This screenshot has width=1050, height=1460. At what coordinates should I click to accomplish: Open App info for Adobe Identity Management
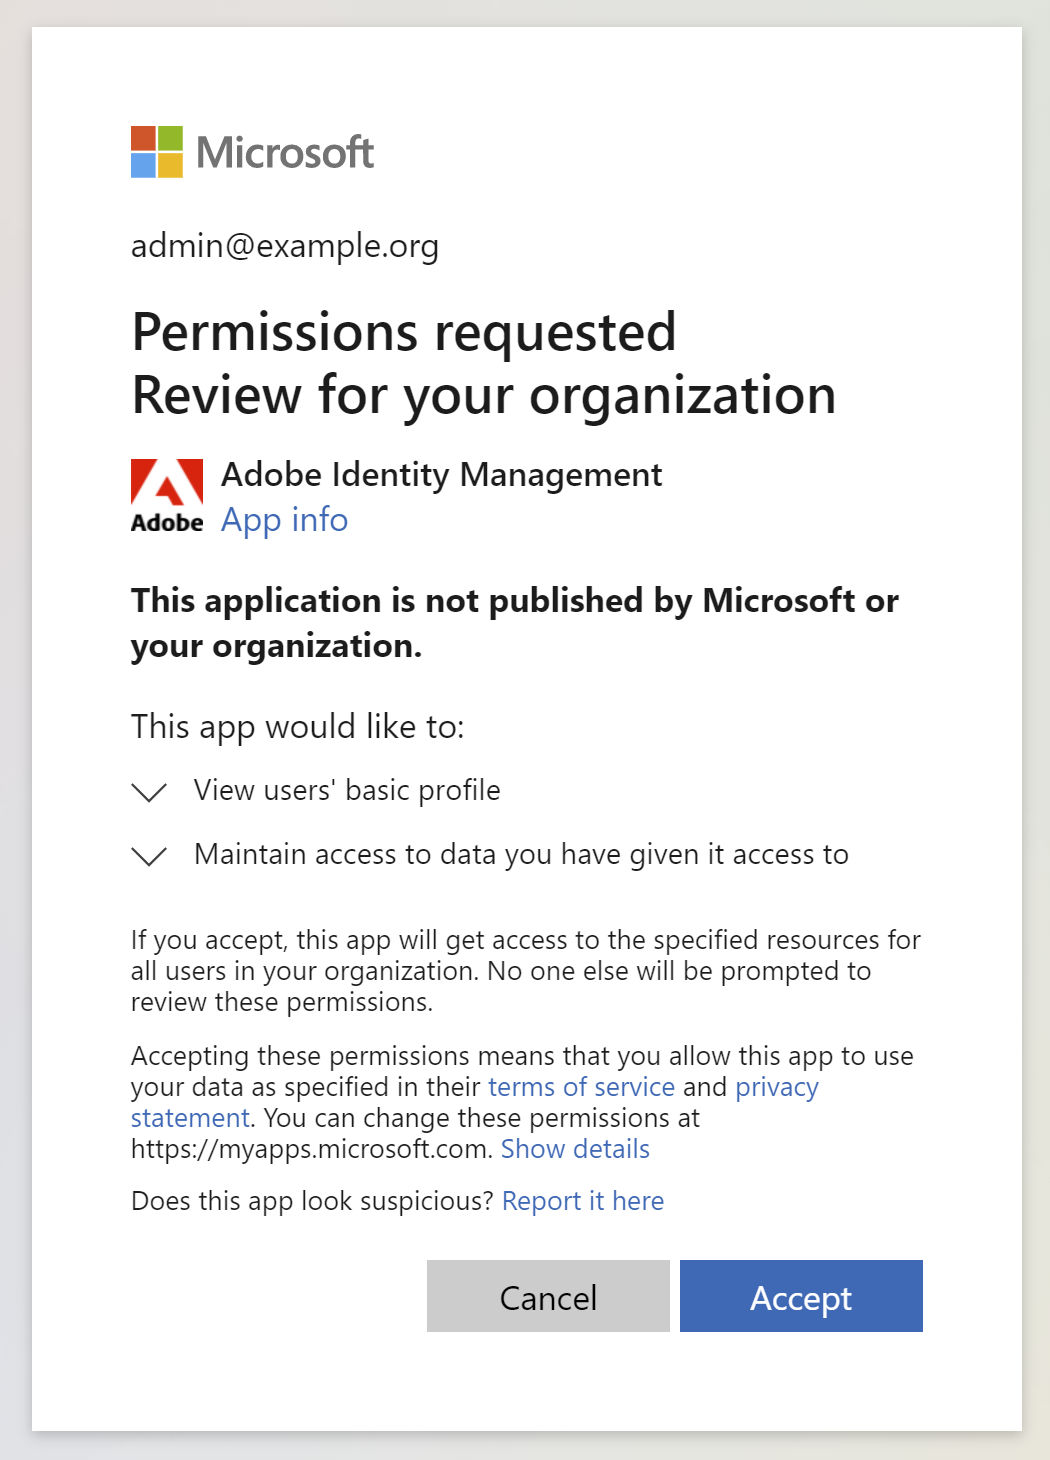click(x=284, y=520)
